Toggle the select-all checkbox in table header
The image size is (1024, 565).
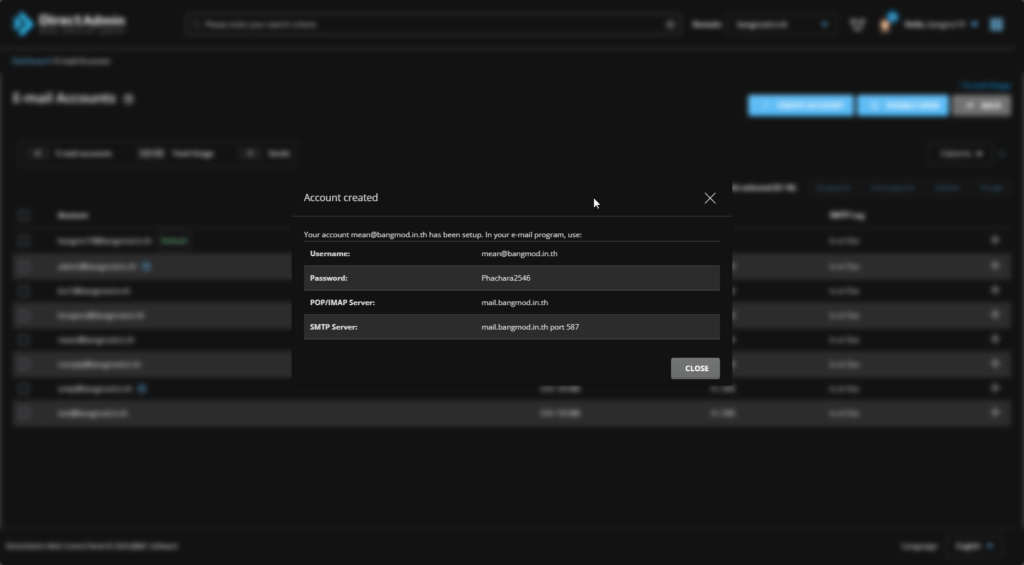[x=24, y=215]
